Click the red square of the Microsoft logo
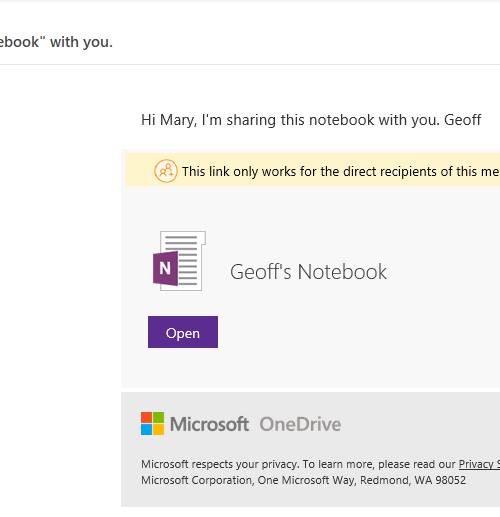 146,418
